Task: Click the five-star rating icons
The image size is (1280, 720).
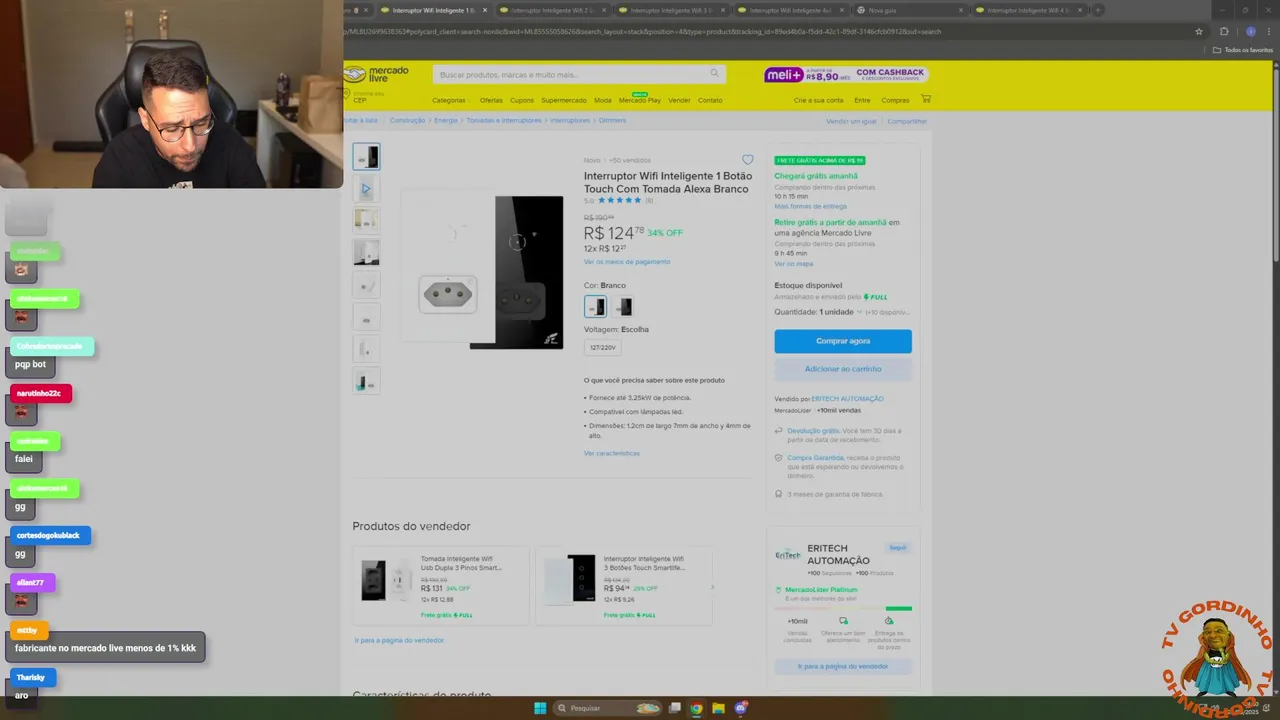Action: [619, 200]
